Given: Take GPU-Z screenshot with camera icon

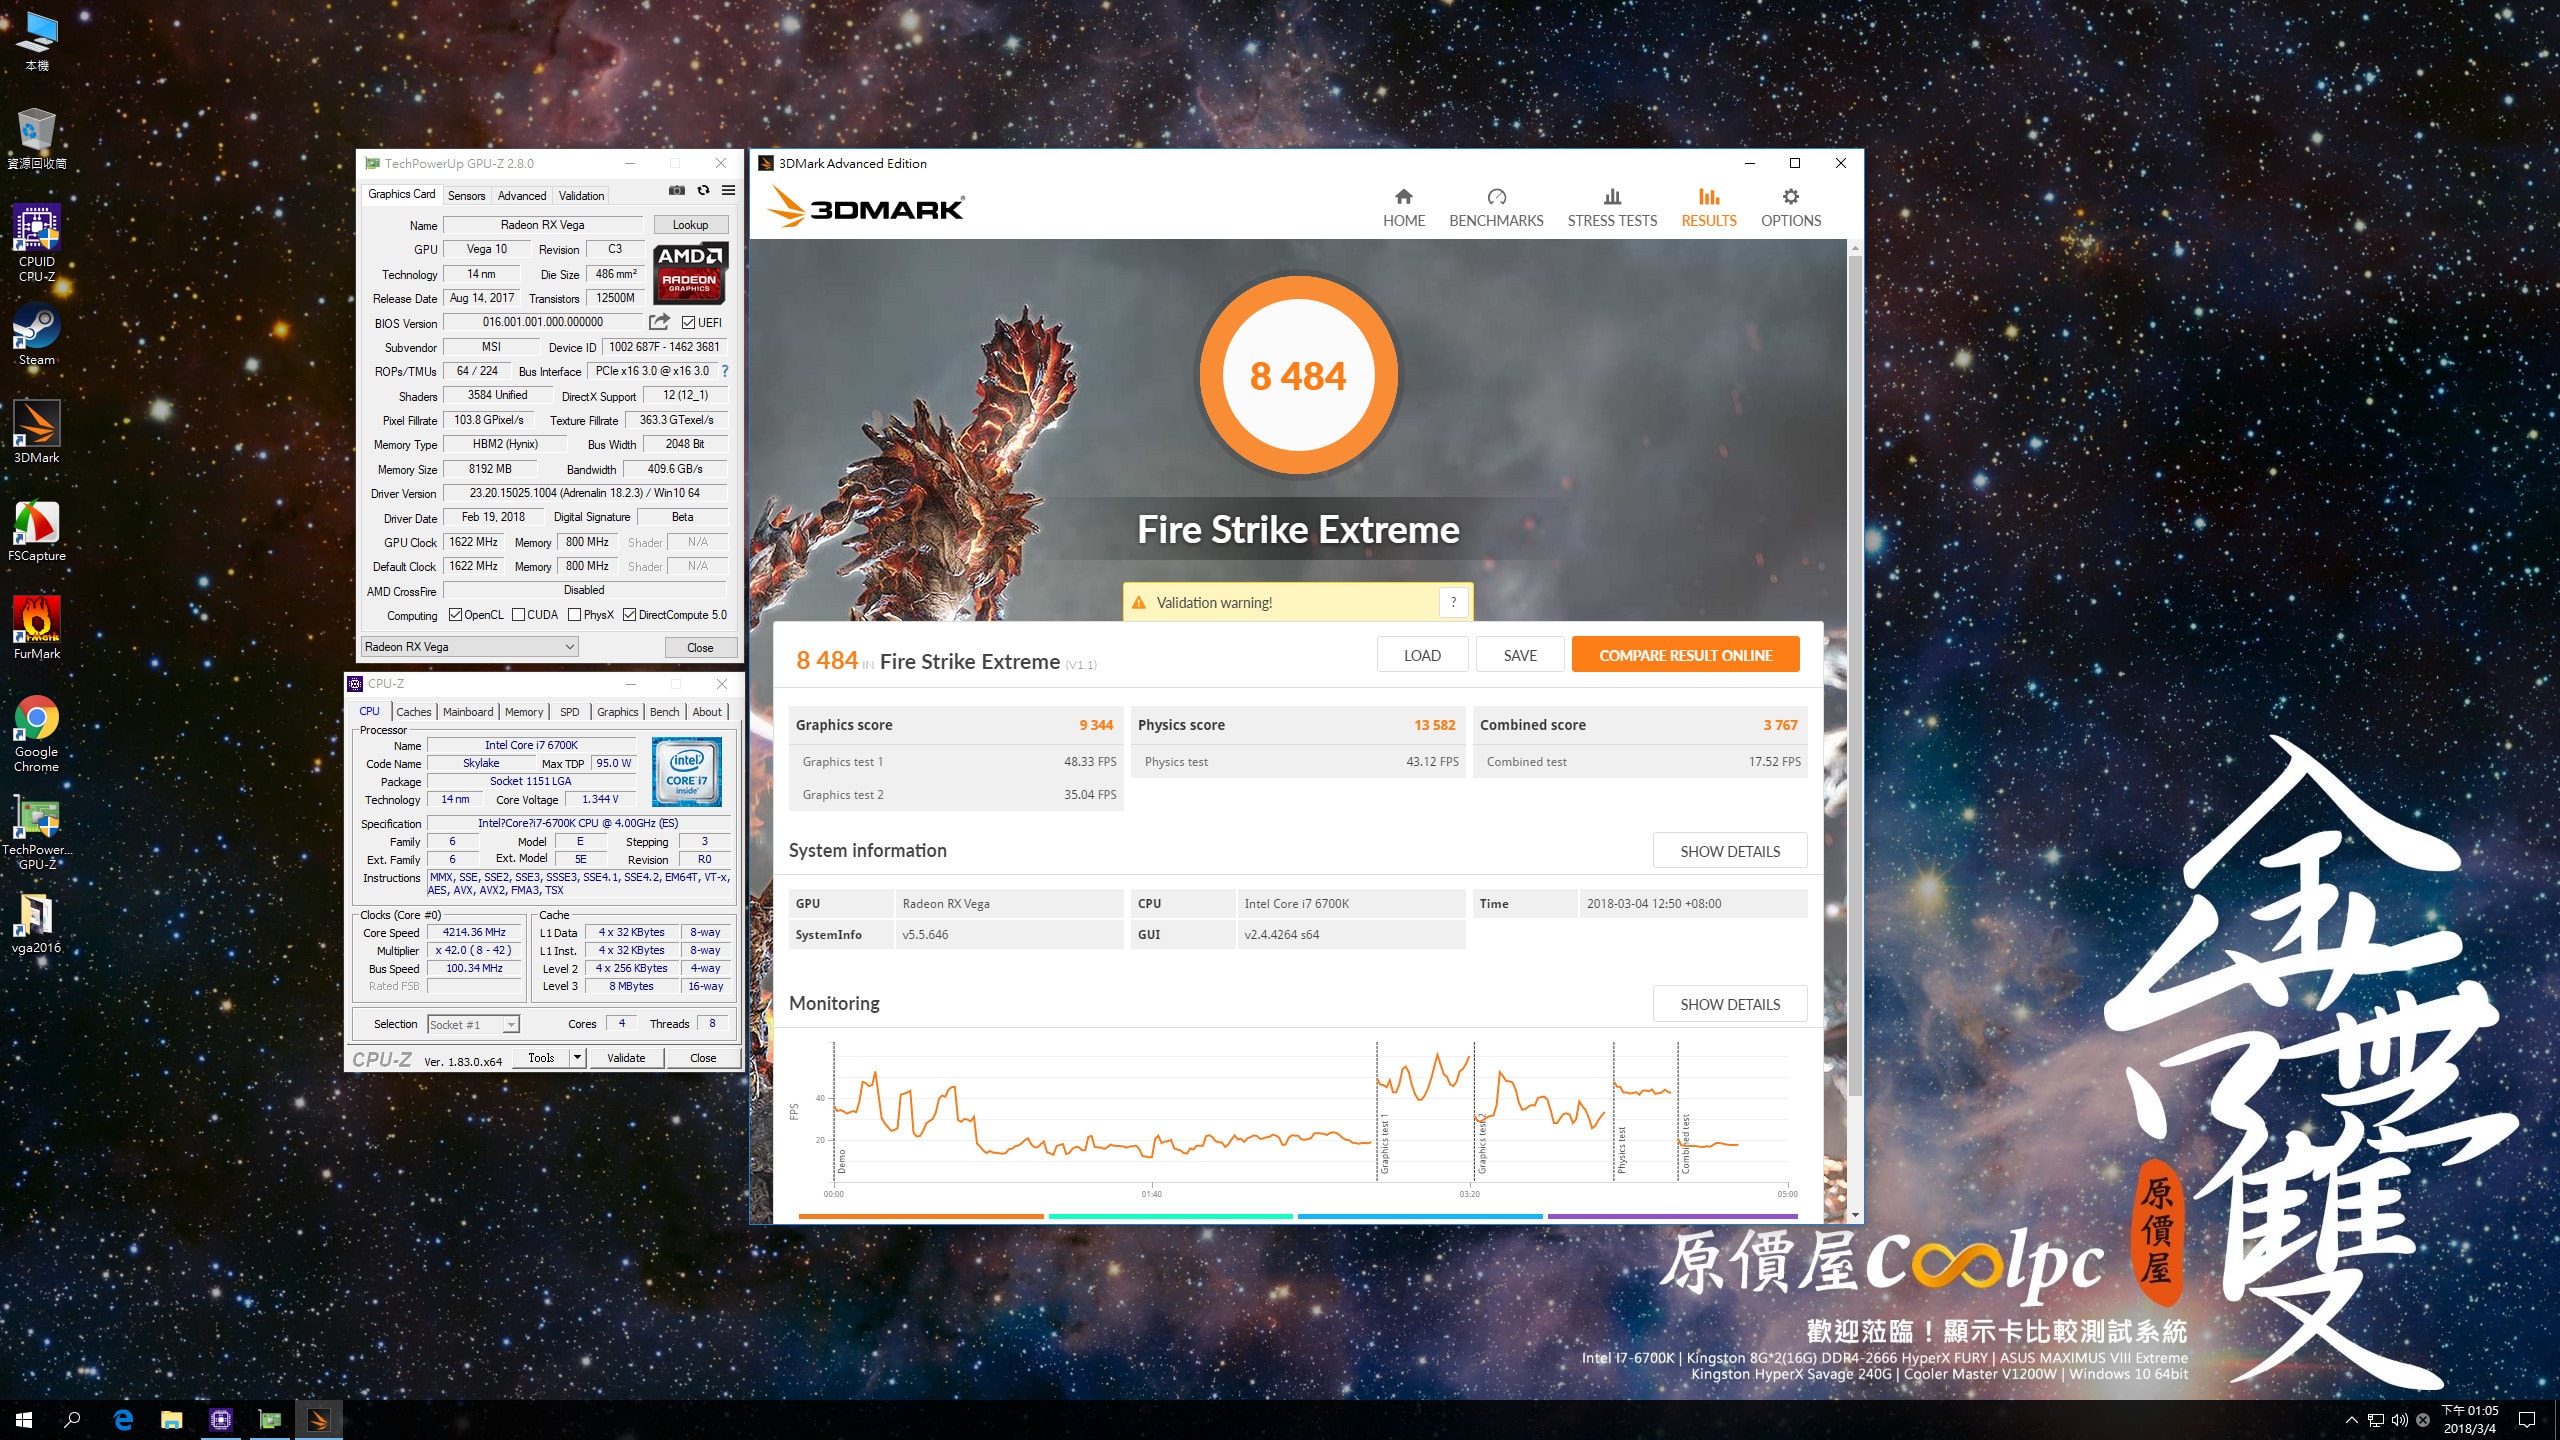Looking at the screenshot, I should pos(677,190).
